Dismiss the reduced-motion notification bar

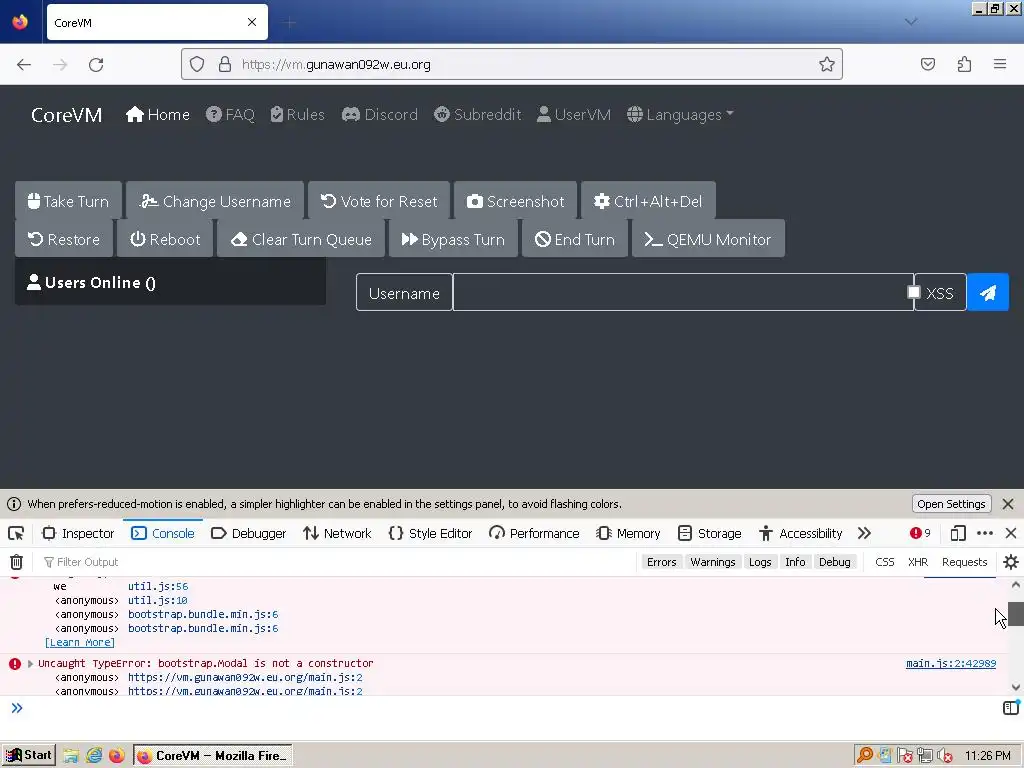1008,504
